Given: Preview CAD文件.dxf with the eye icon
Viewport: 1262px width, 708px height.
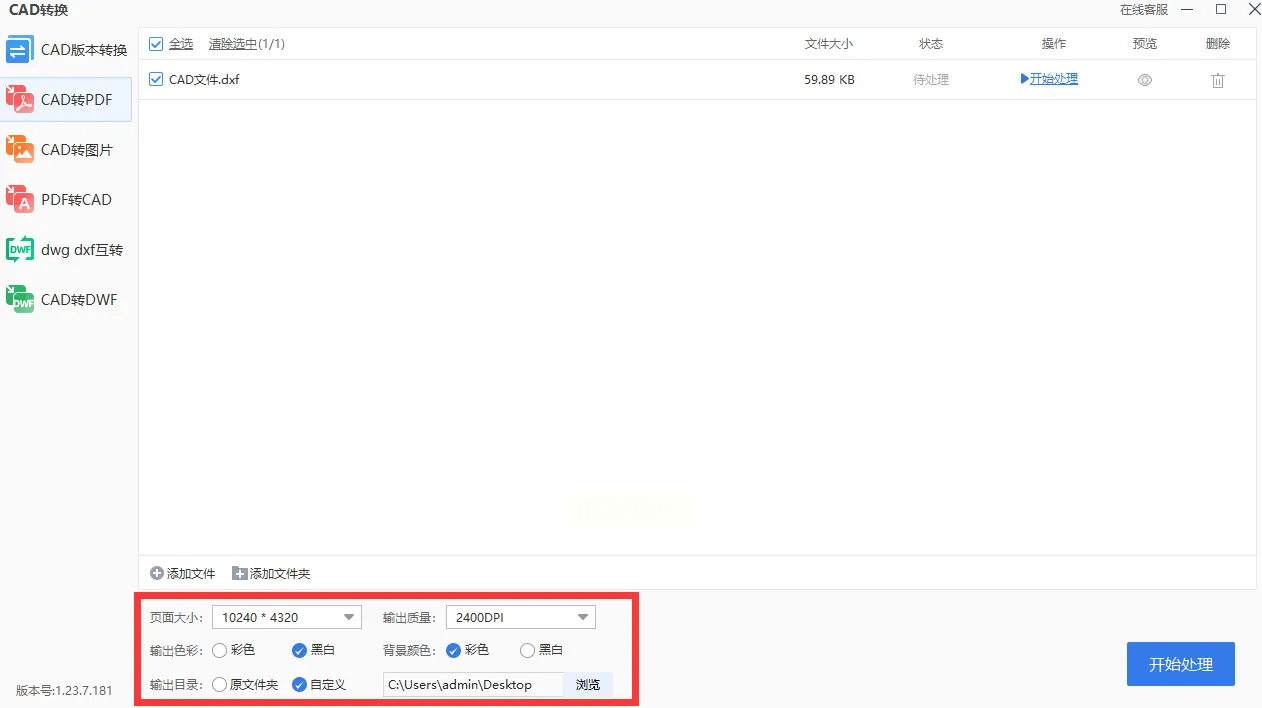Looking at the screenshot, I should tap(1145, 80).
